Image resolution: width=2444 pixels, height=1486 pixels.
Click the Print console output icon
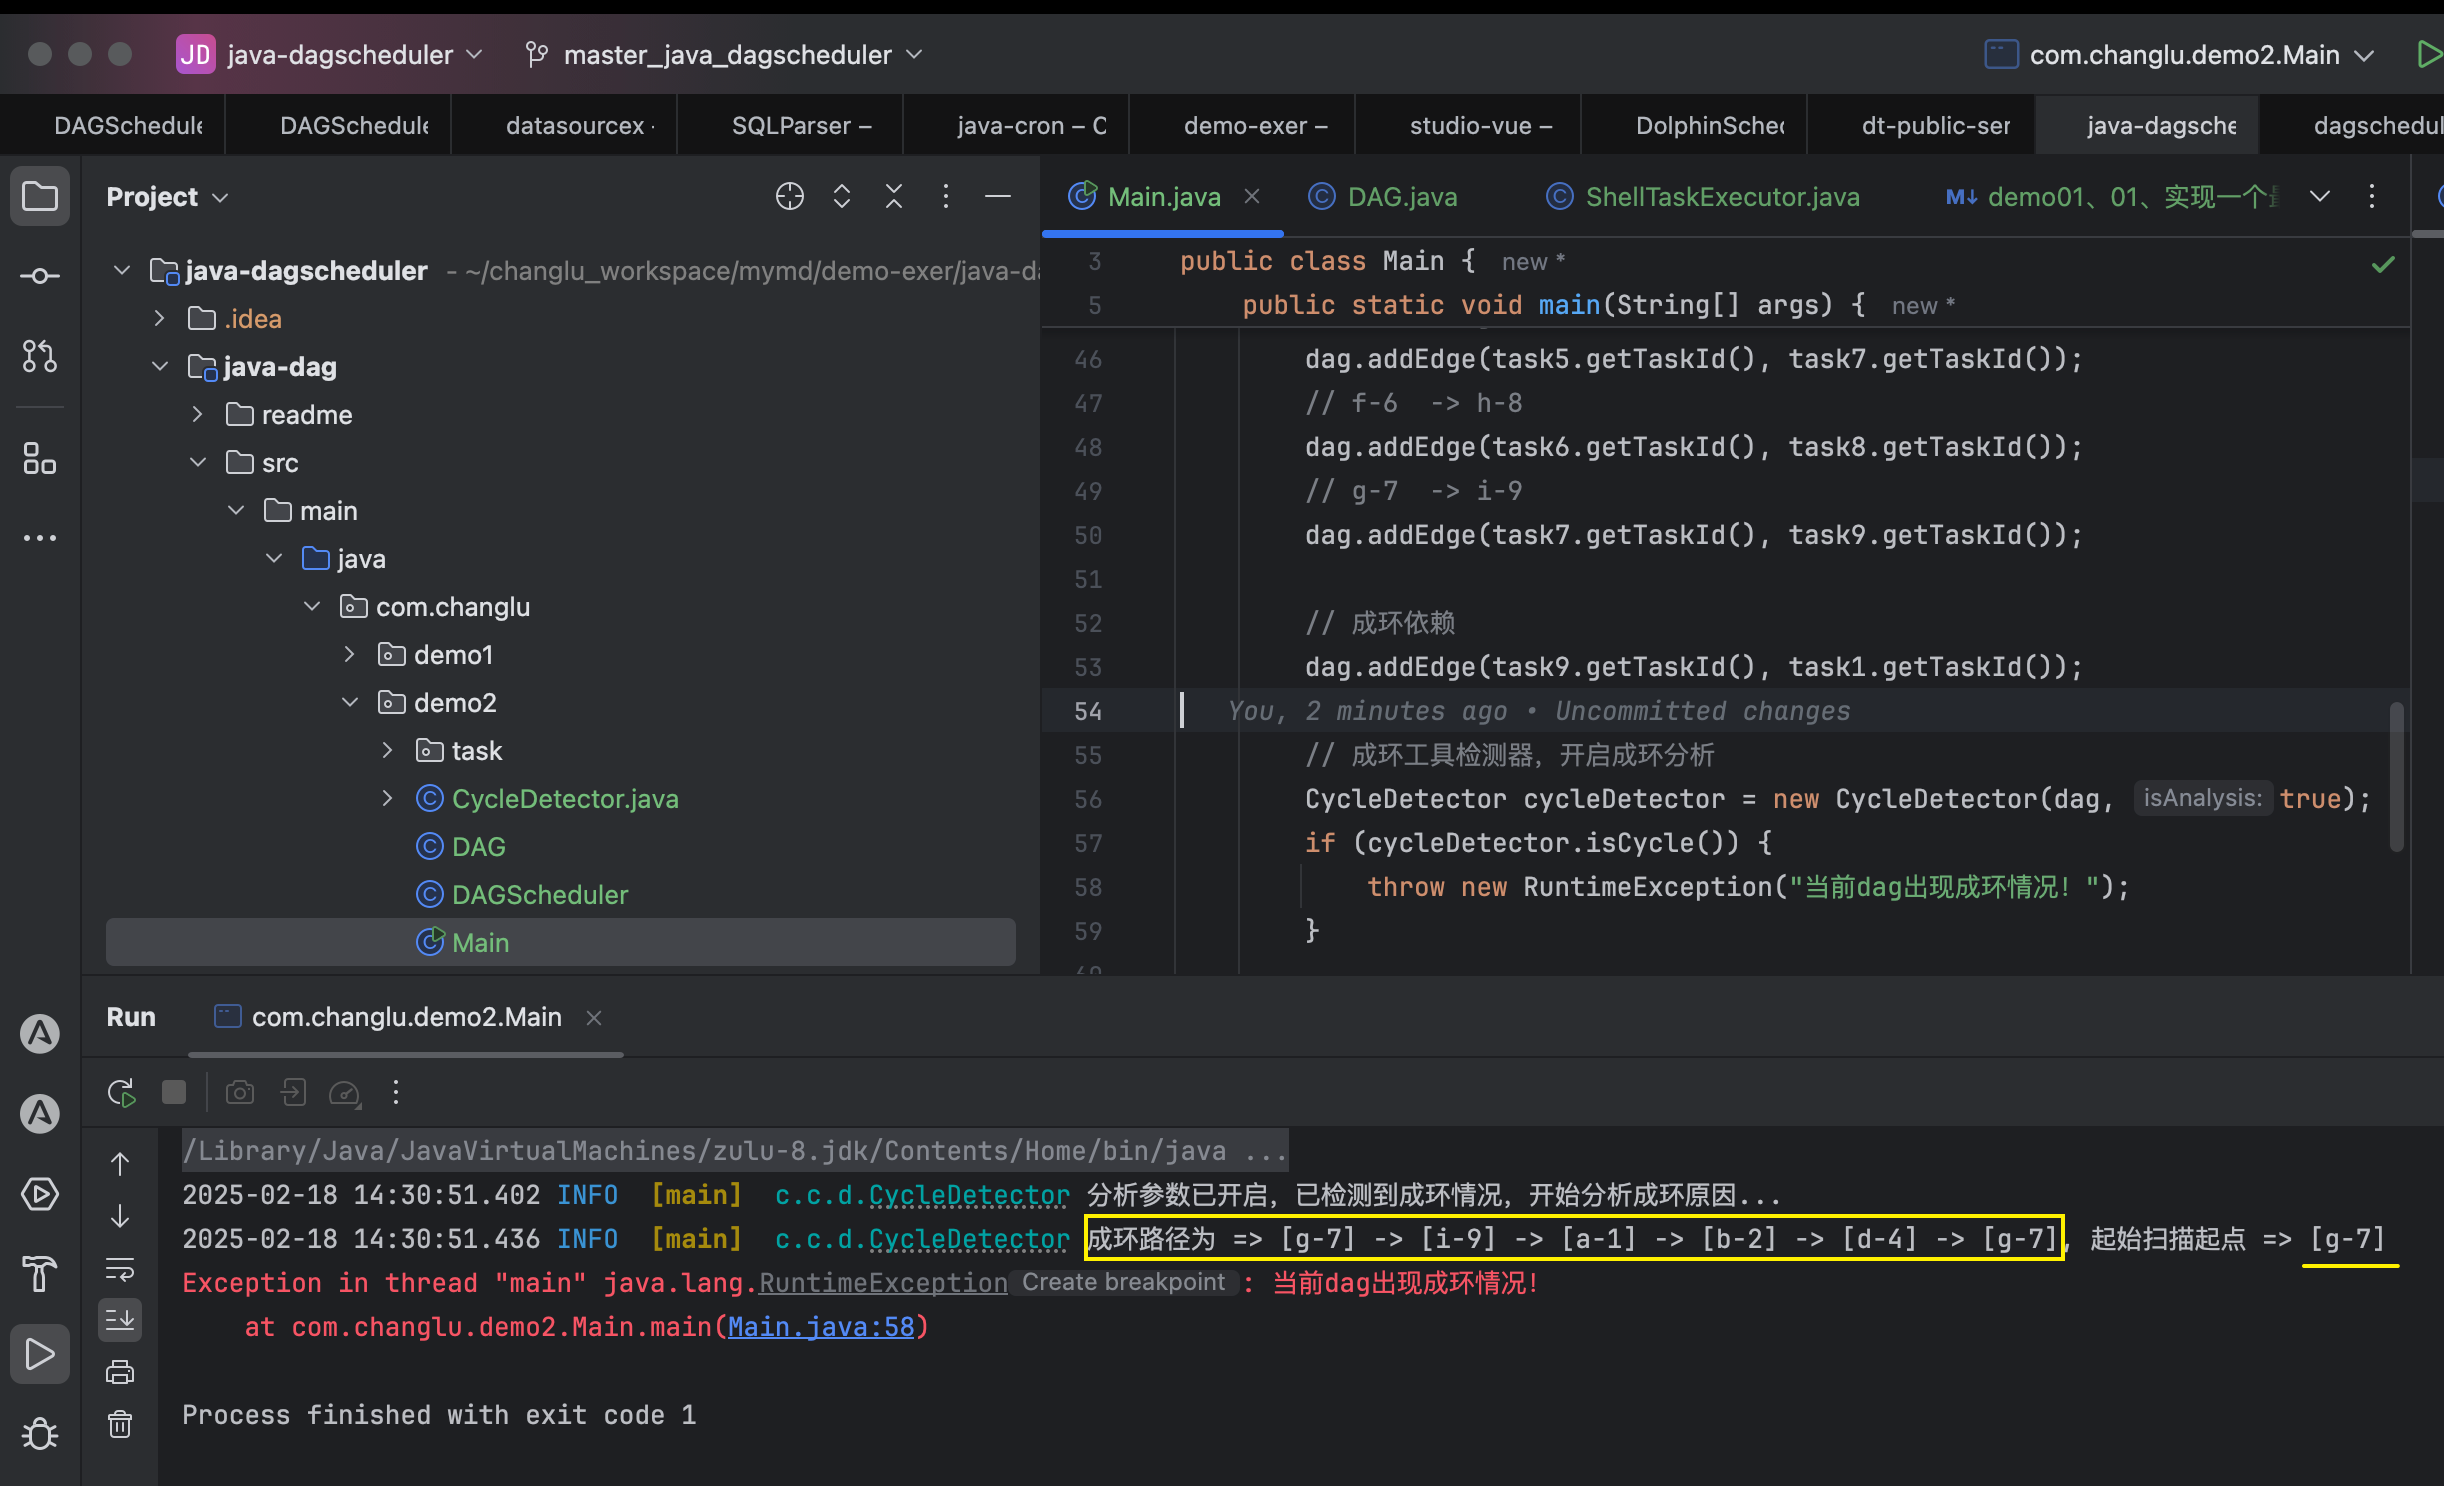click(x=120, y=1372)
